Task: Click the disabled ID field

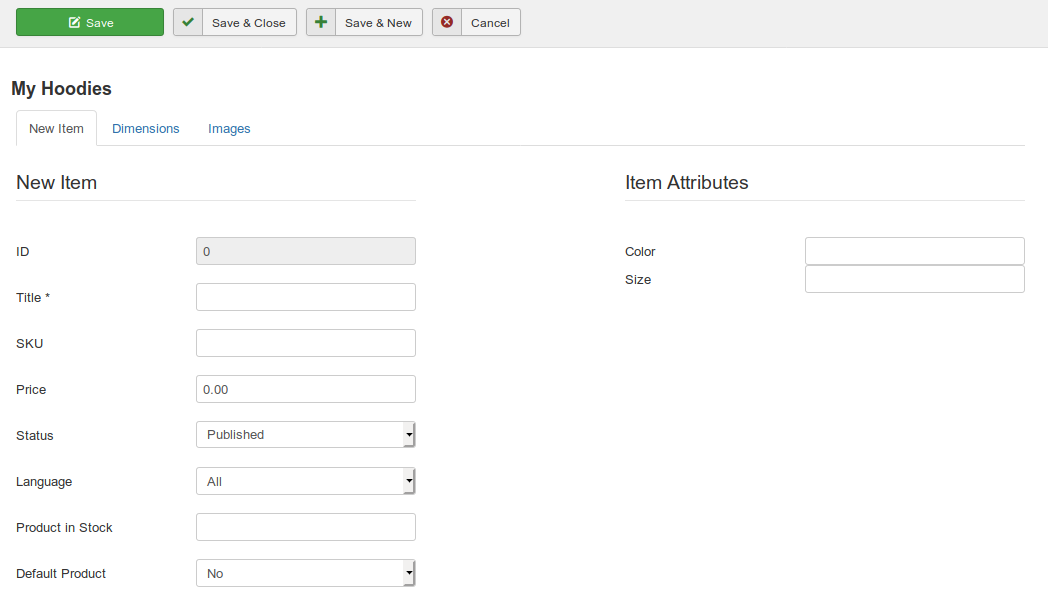Action: pos(305,251)
